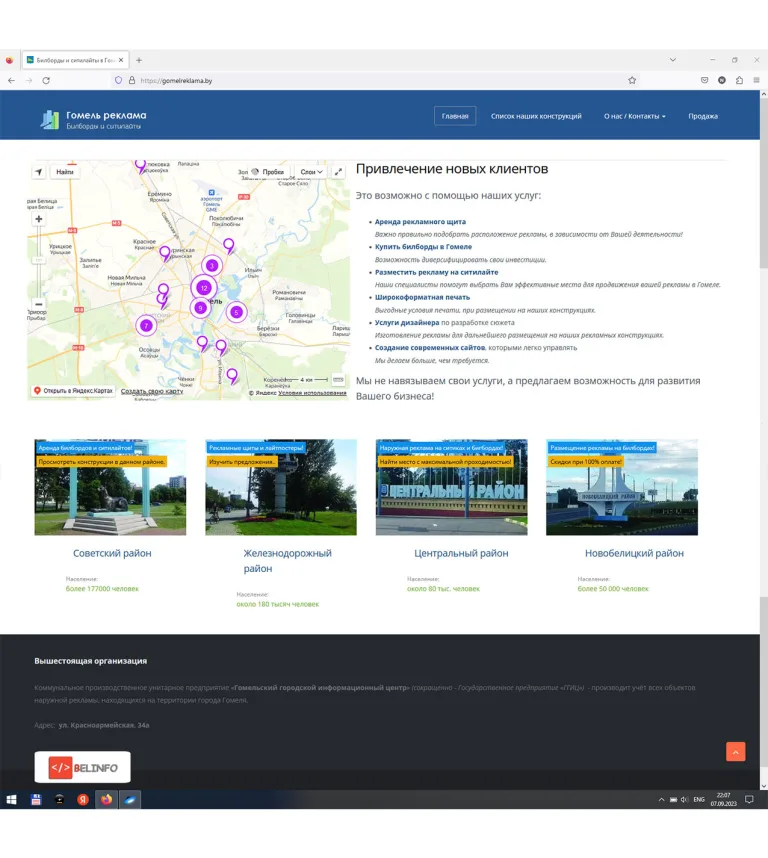The image size is (768, 858).
Task: Click the map cluster marker labeled 12
Action: coord(203,288)
